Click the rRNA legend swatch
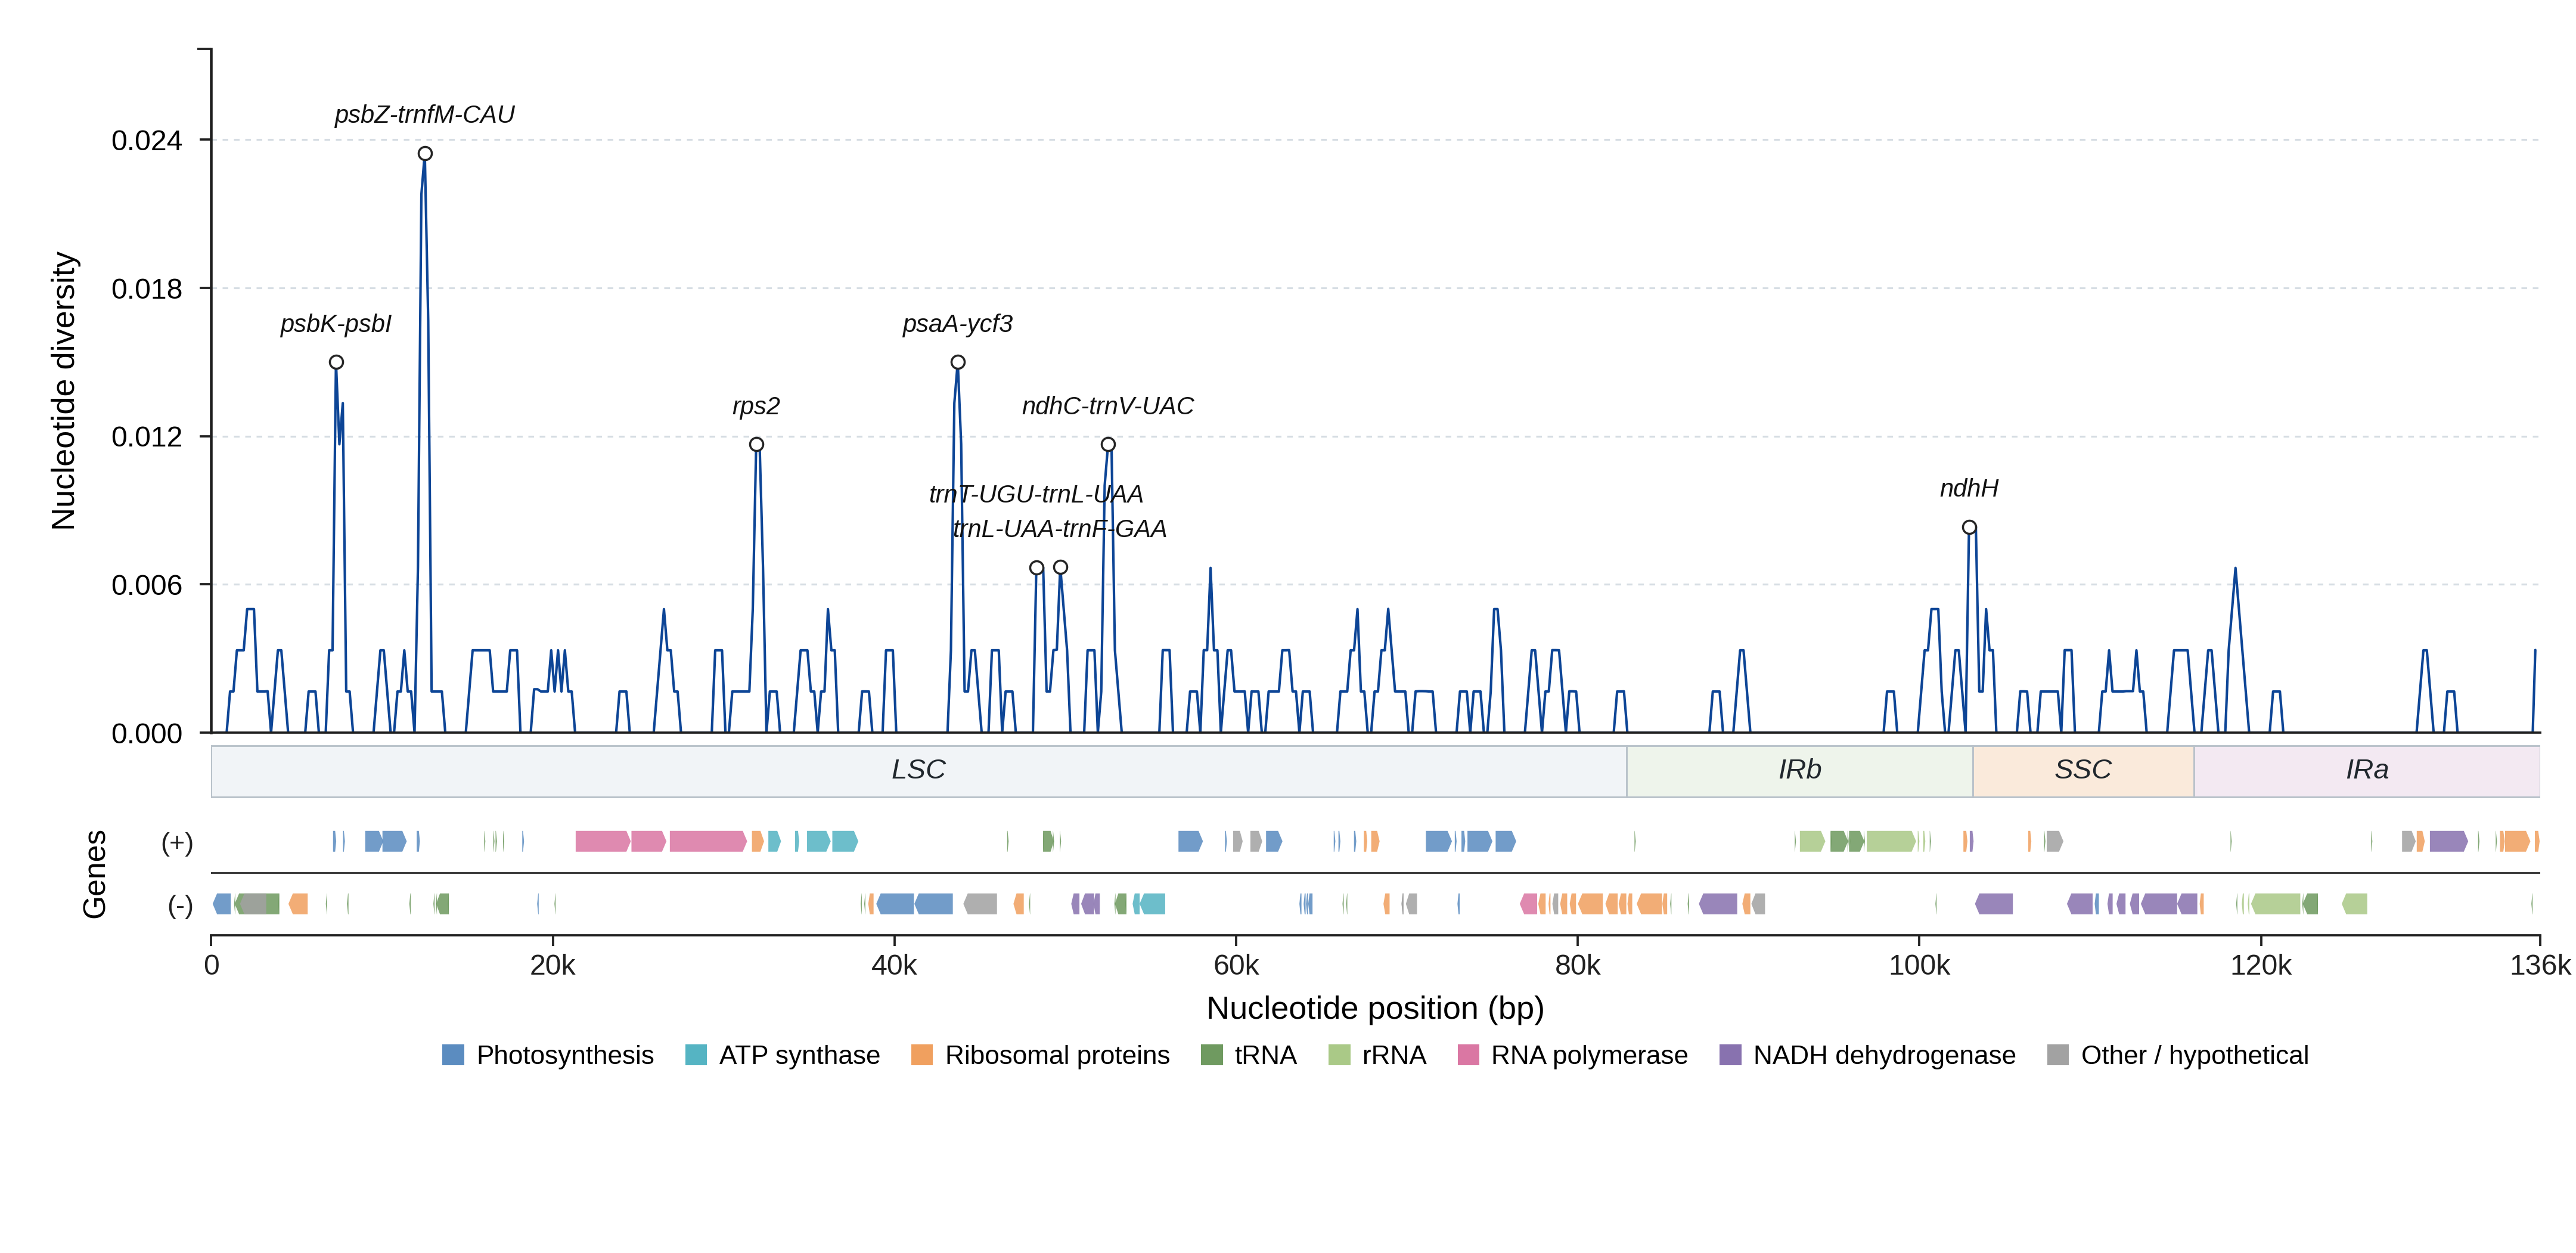2576x1253 pixels. [1339, 1055]
